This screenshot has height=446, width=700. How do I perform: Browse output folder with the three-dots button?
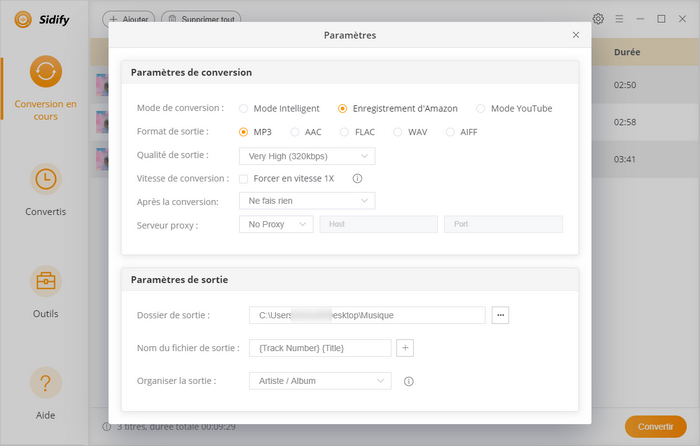501,315
